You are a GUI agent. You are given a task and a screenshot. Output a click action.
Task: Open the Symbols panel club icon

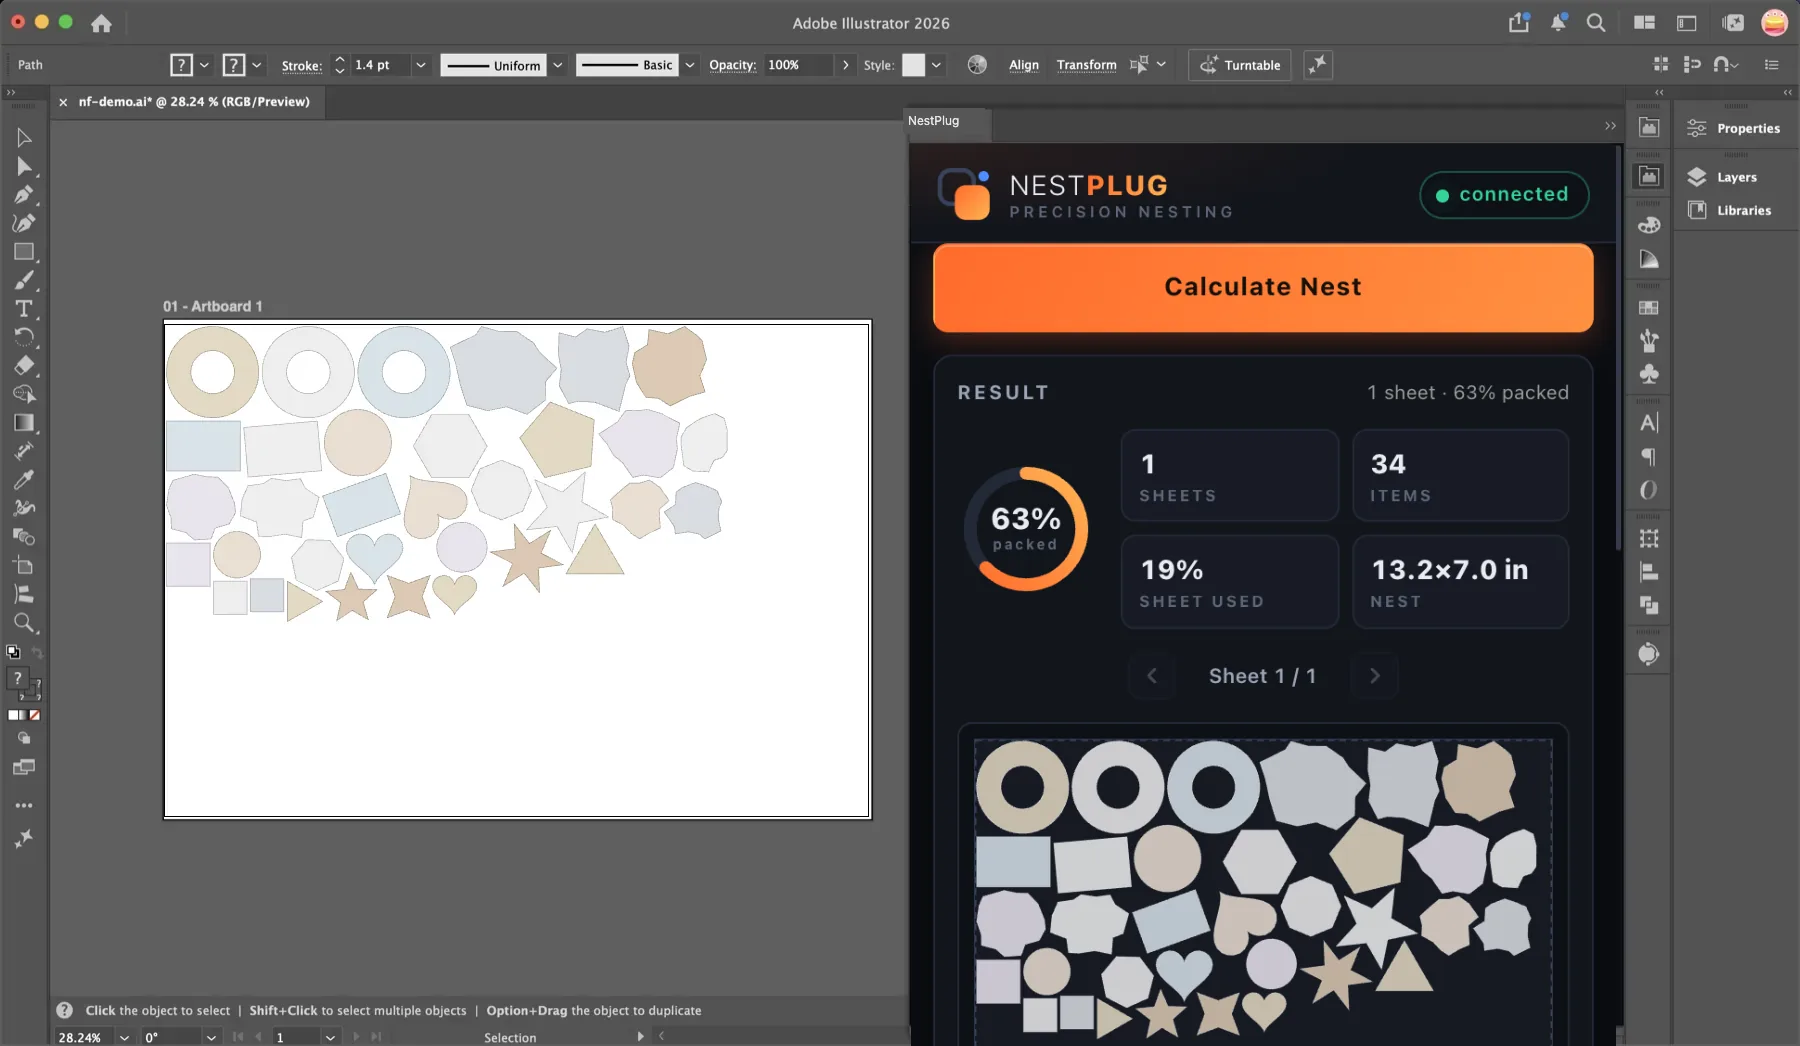point(1649,374)
